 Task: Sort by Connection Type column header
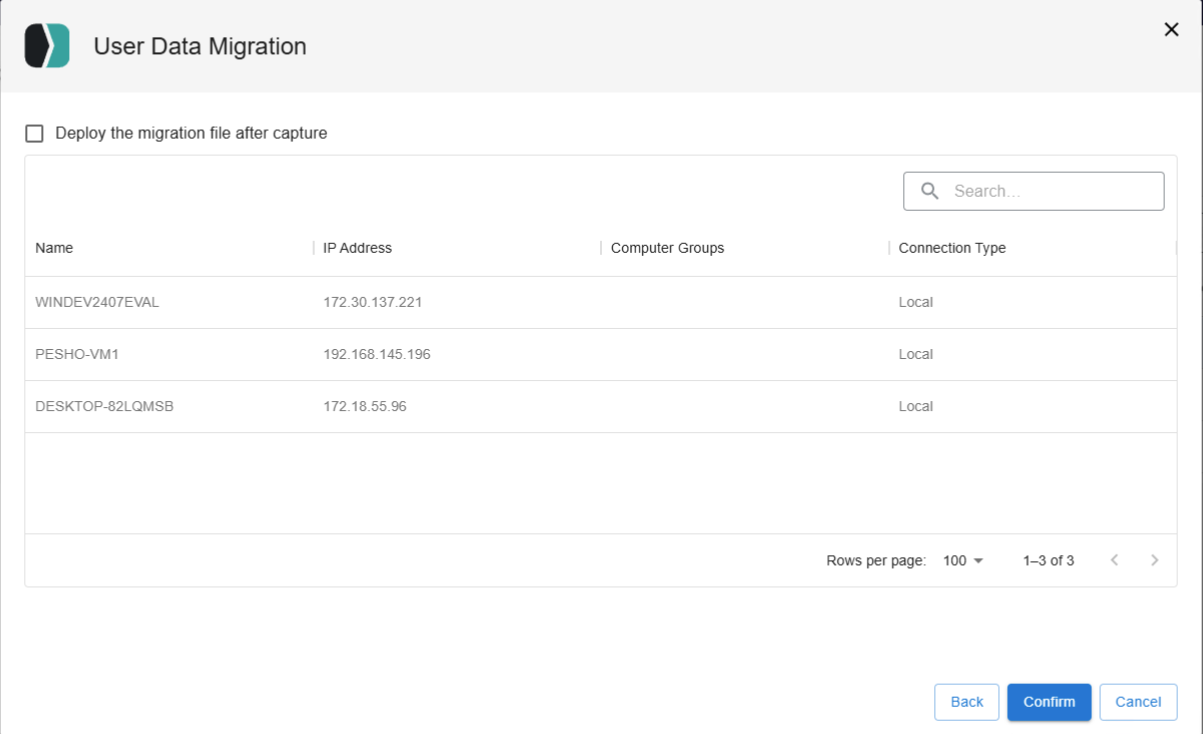[952, 248]
